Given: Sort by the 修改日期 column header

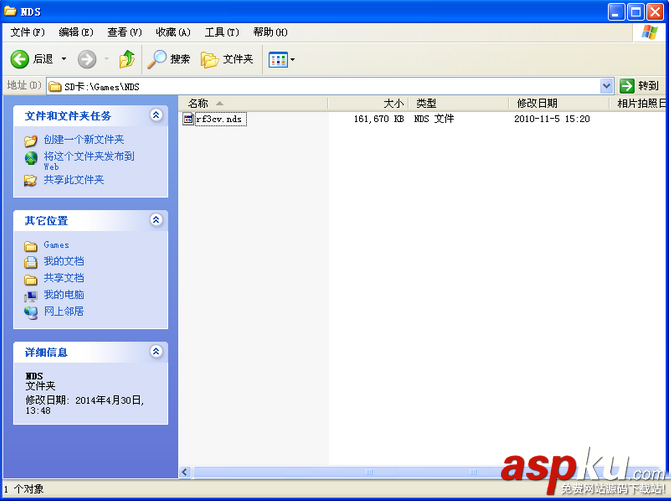Looking at the screenshot, I should [x=558, y=103].
